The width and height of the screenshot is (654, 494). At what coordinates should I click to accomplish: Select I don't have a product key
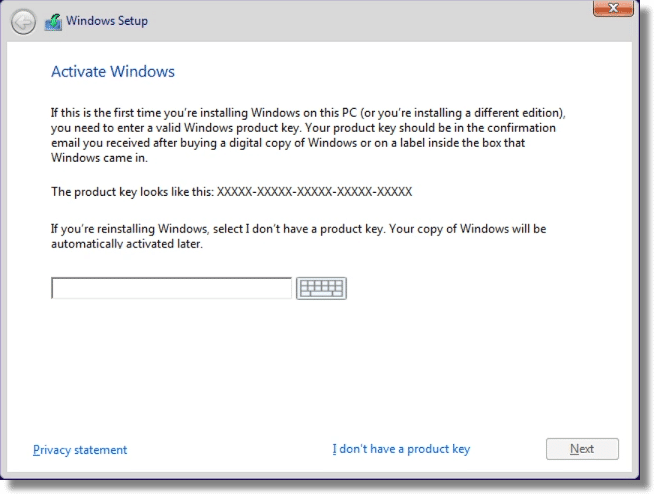point(401,449)
